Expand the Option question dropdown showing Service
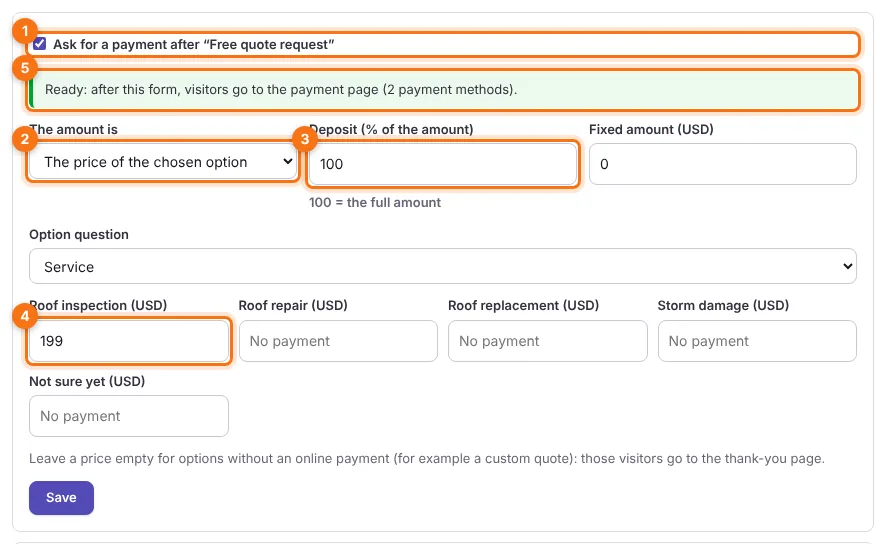Viewport: 886px width, 544px height. point(442,266)
